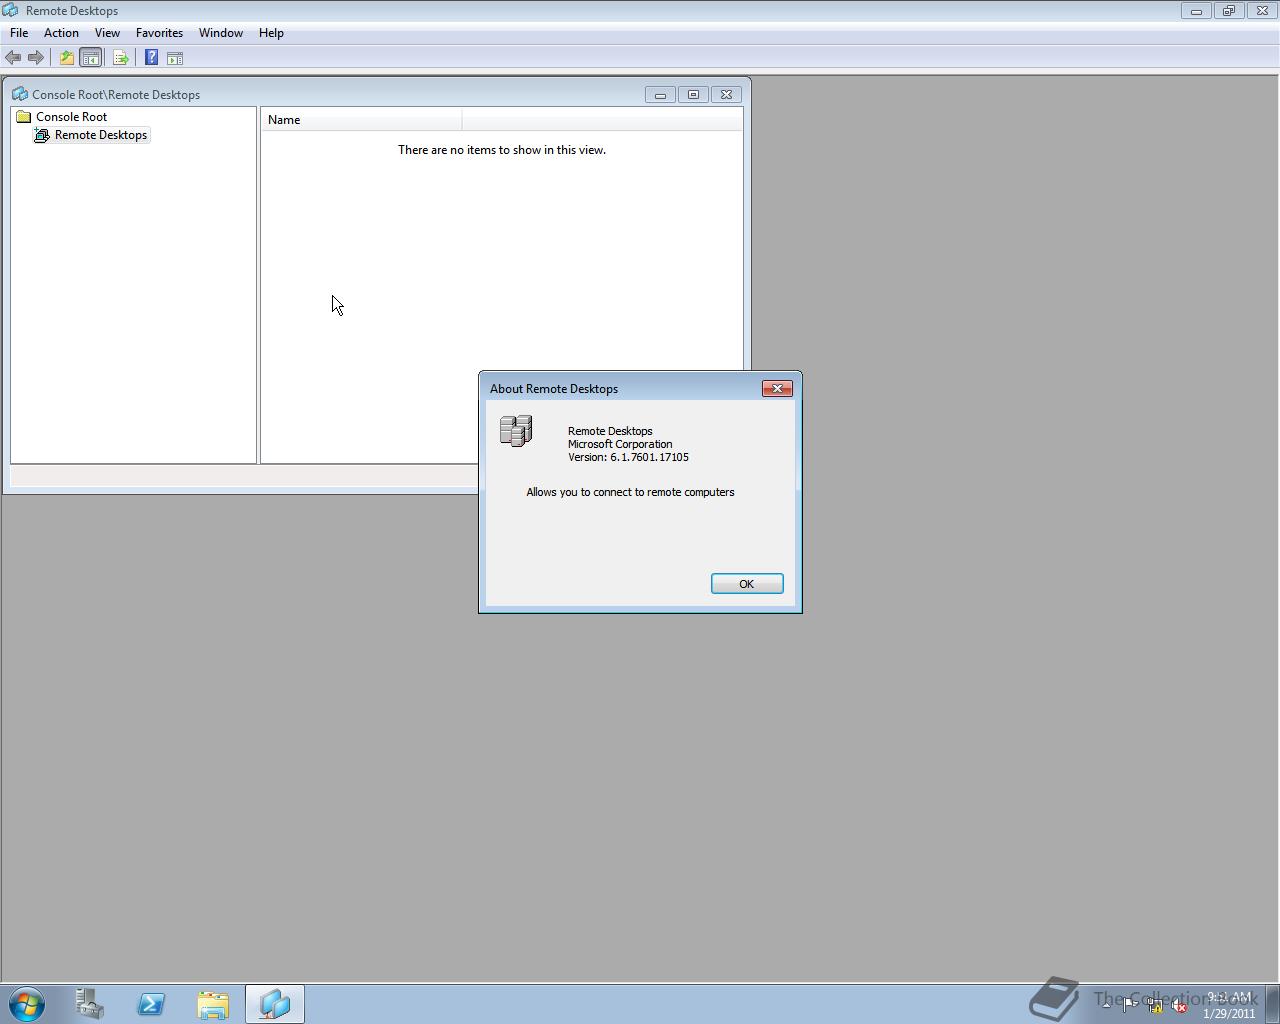Close the About Remote Desktops dialog
Image resolution: width=1280 pixels, height=1024 pixels.
pyautogui.click(x=777, y=388)
